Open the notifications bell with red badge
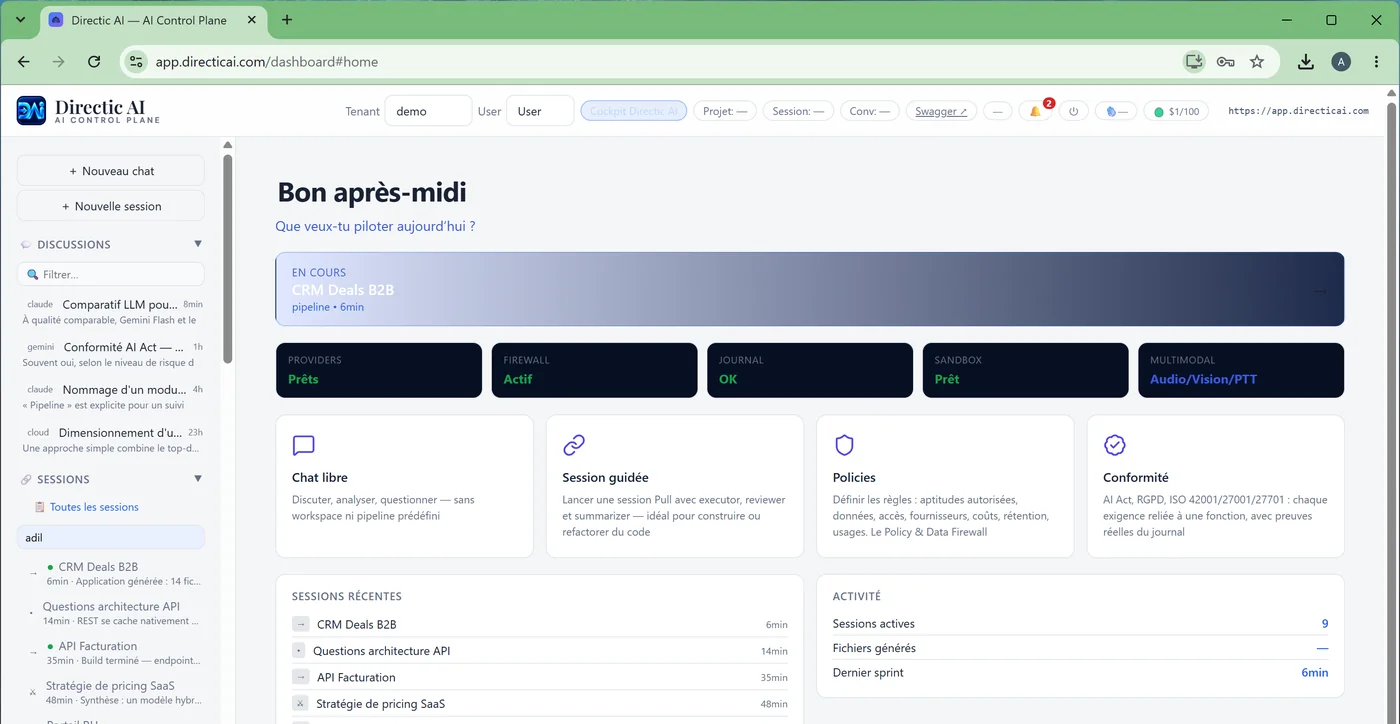1400x724 pixels. pyautogui.click(x=1035, y=111)
